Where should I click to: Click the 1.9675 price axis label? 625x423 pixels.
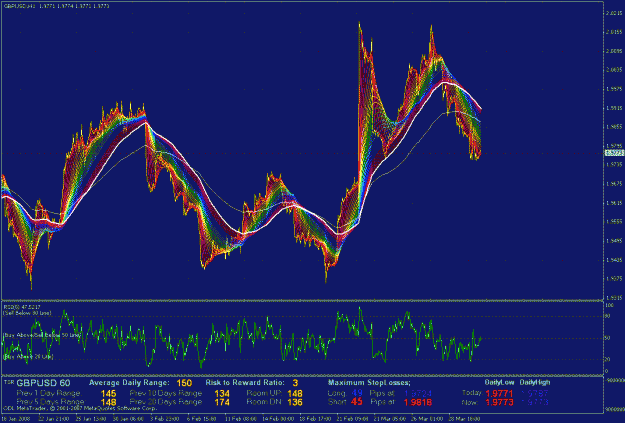tap(614, 184)
